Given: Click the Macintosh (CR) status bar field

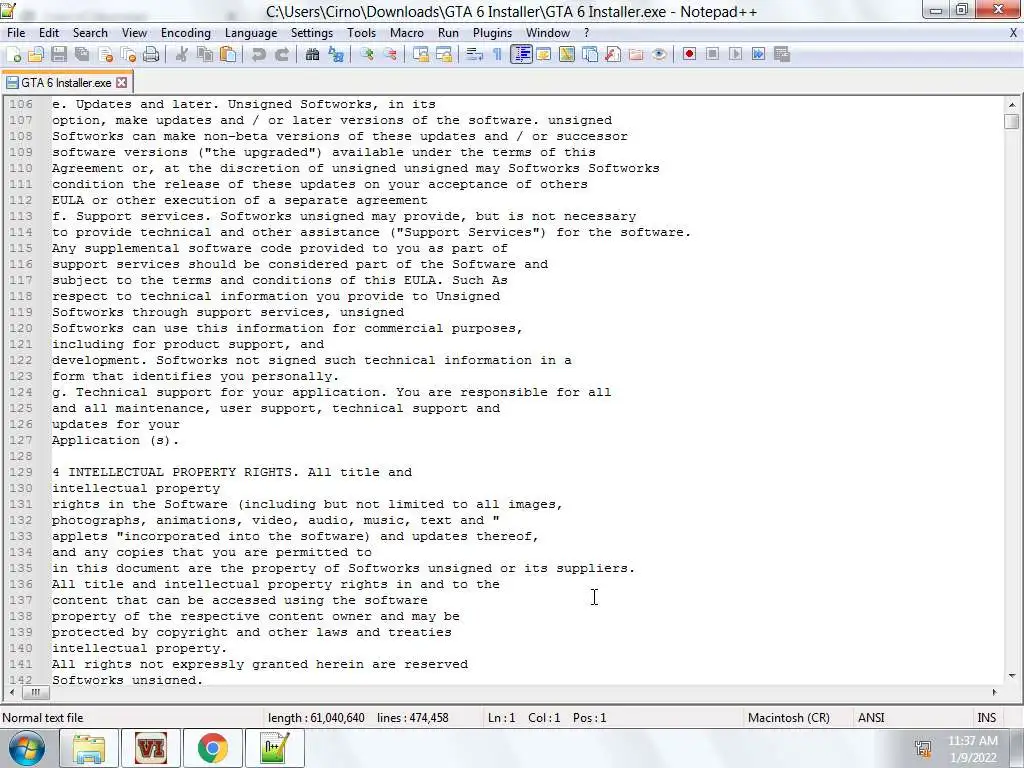Looking at the screenshot, I should click(789, 718).
